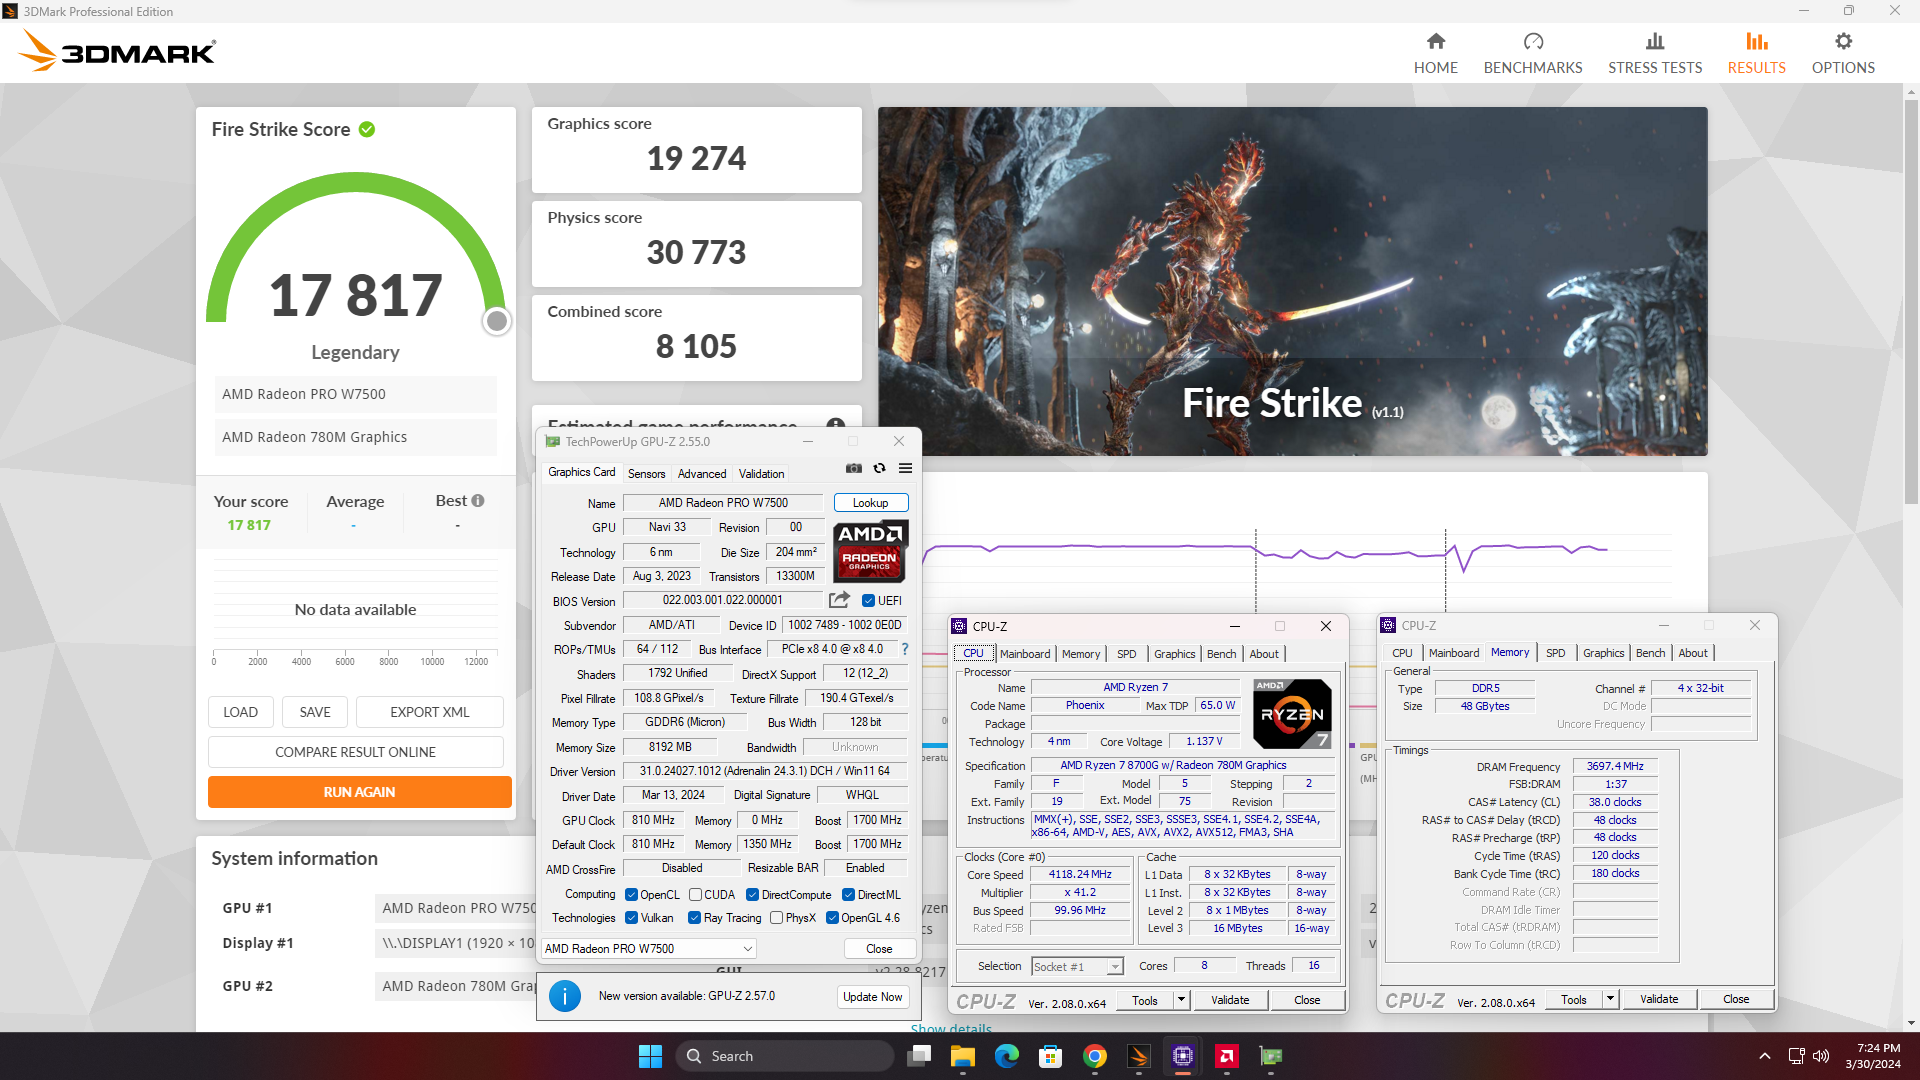Viewport: 1920px width, 1080px height.
Task: Open File Explorer from taskbar
Action: pyautogui.click(x=962, y=1056)
